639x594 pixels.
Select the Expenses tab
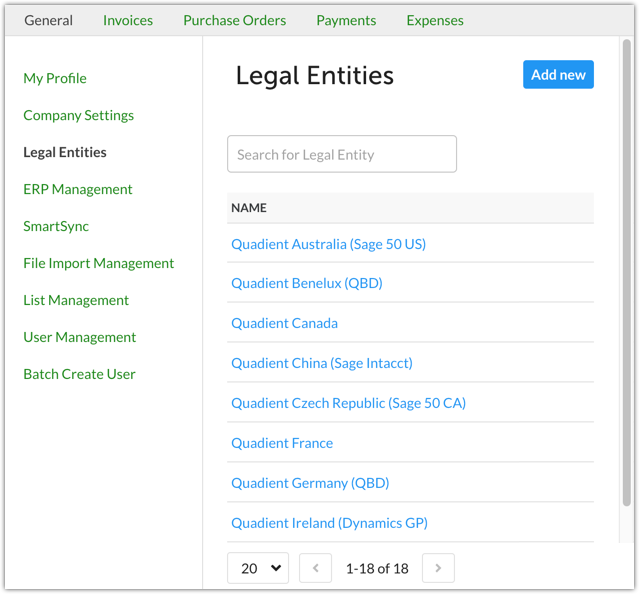435,20
